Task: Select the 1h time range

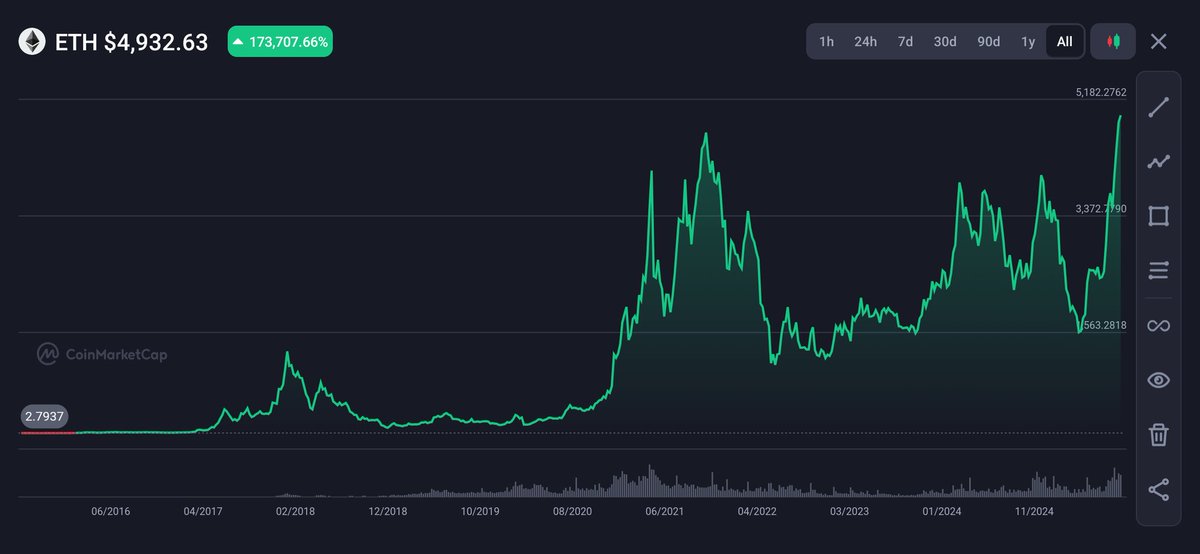Action: point(826,42)
